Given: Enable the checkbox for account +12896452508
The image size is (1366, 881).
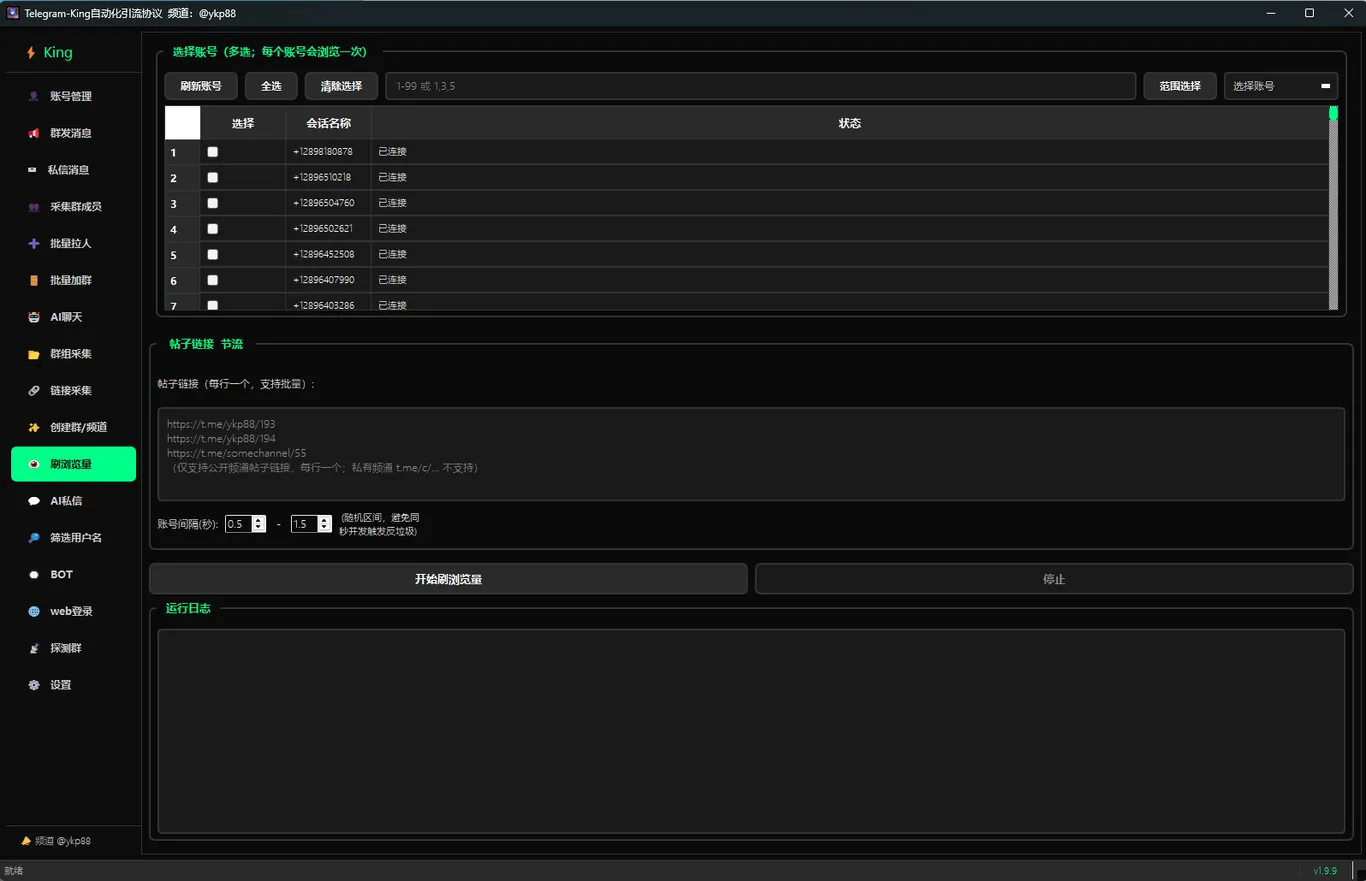Looking at the screenshot, I should tap(212, 254).
